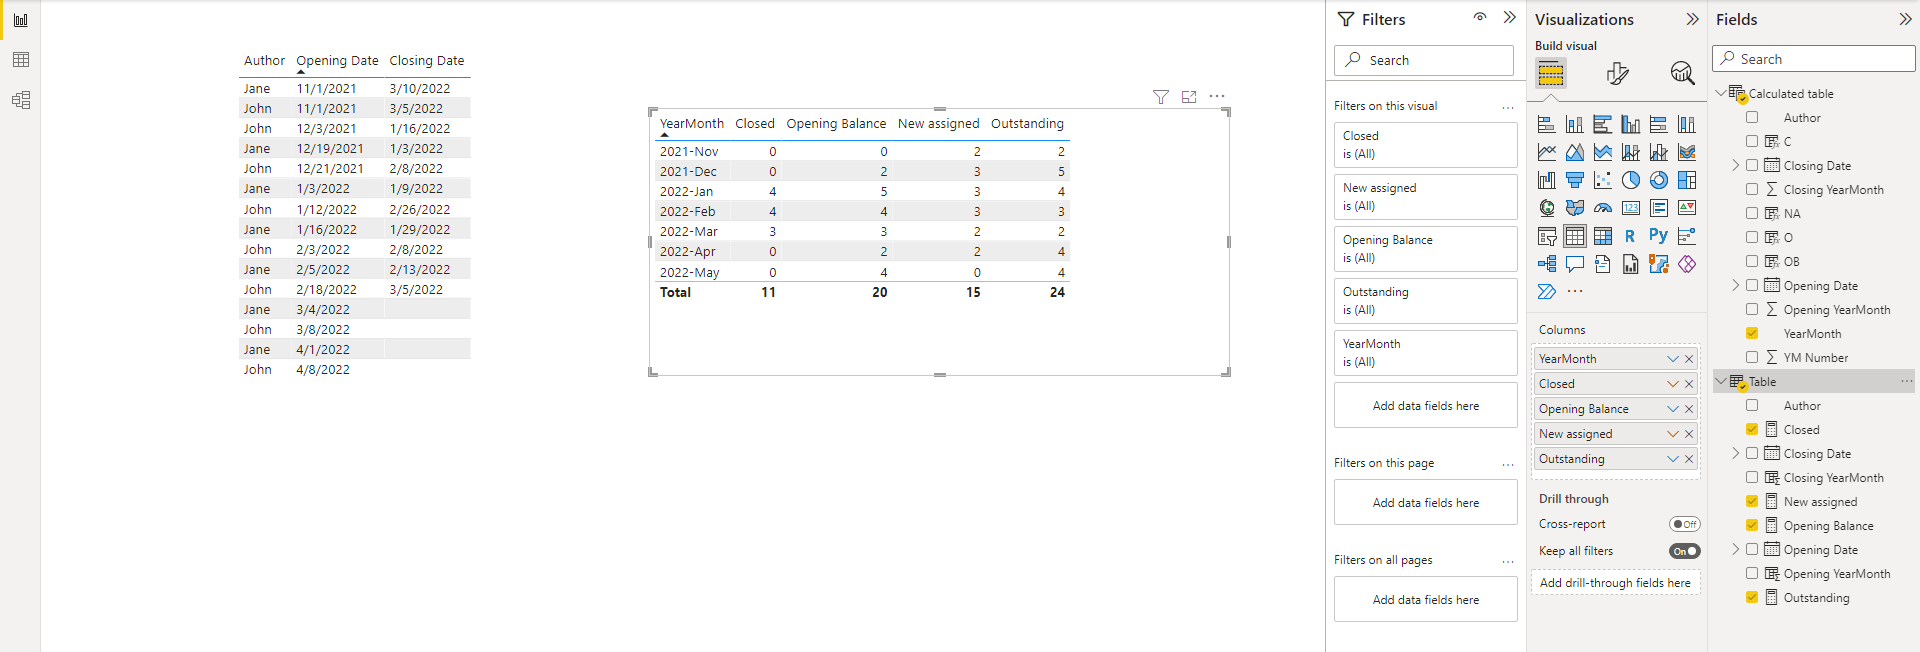1920x652 pixels.
Task: Expand Closing Date hierarchy in Calculated table
Action: click(x=1736, y=165)
